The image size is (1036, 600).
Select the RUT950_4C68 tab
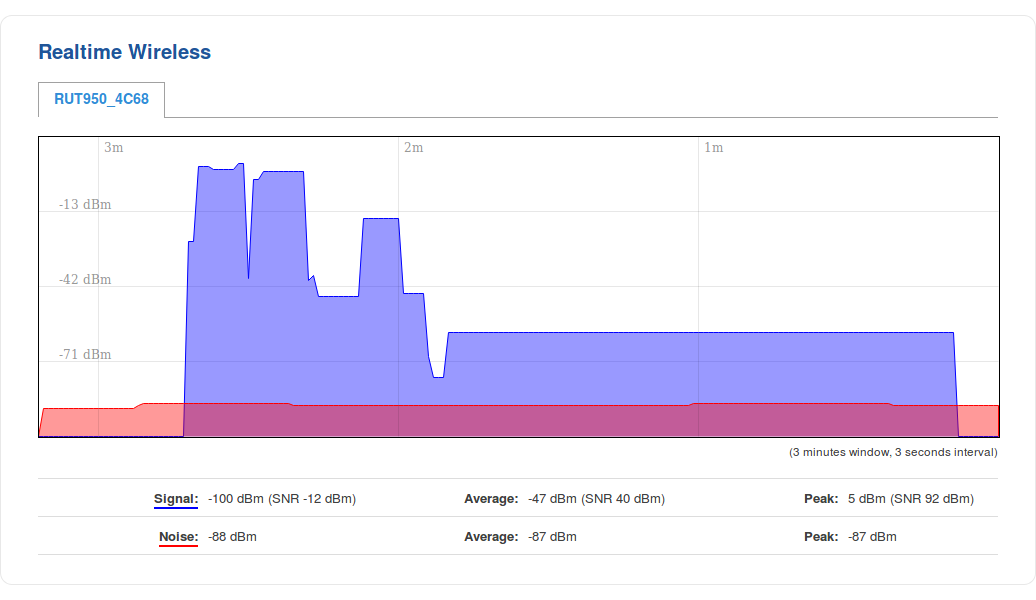click(101, 100)
